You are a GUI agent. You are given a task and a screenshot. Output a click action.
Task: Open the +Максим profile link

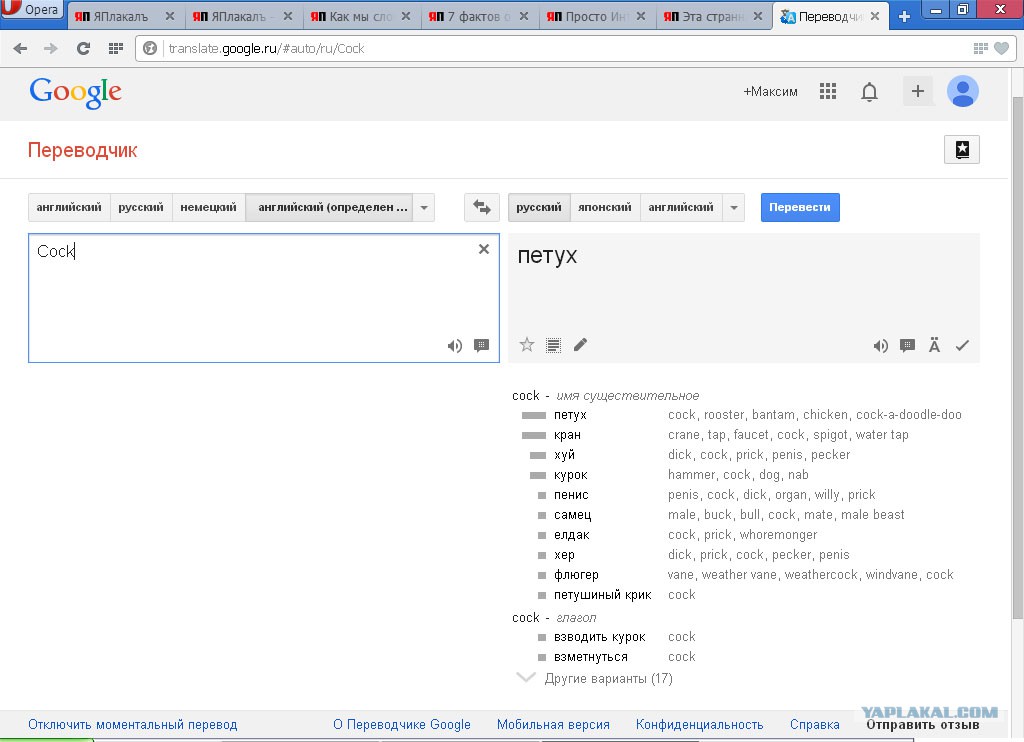coord(771,92)
